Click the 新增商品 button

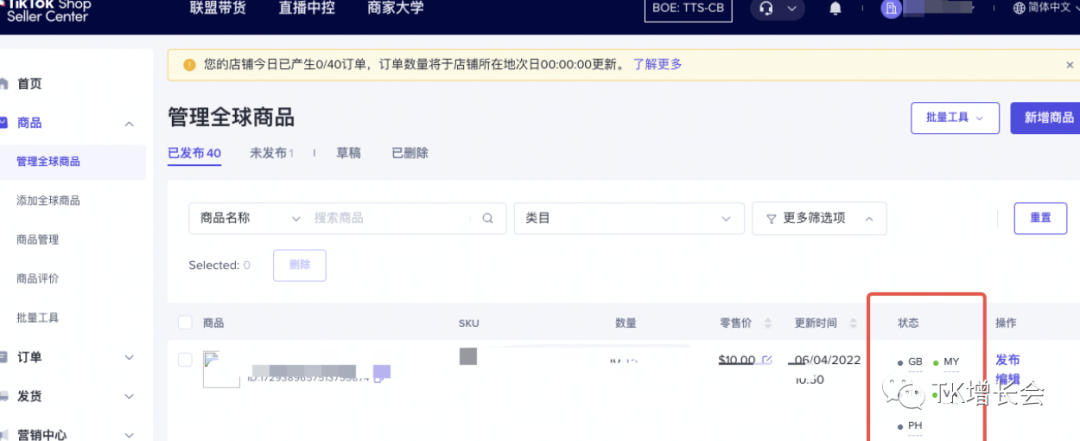(x=1046, y=117)
